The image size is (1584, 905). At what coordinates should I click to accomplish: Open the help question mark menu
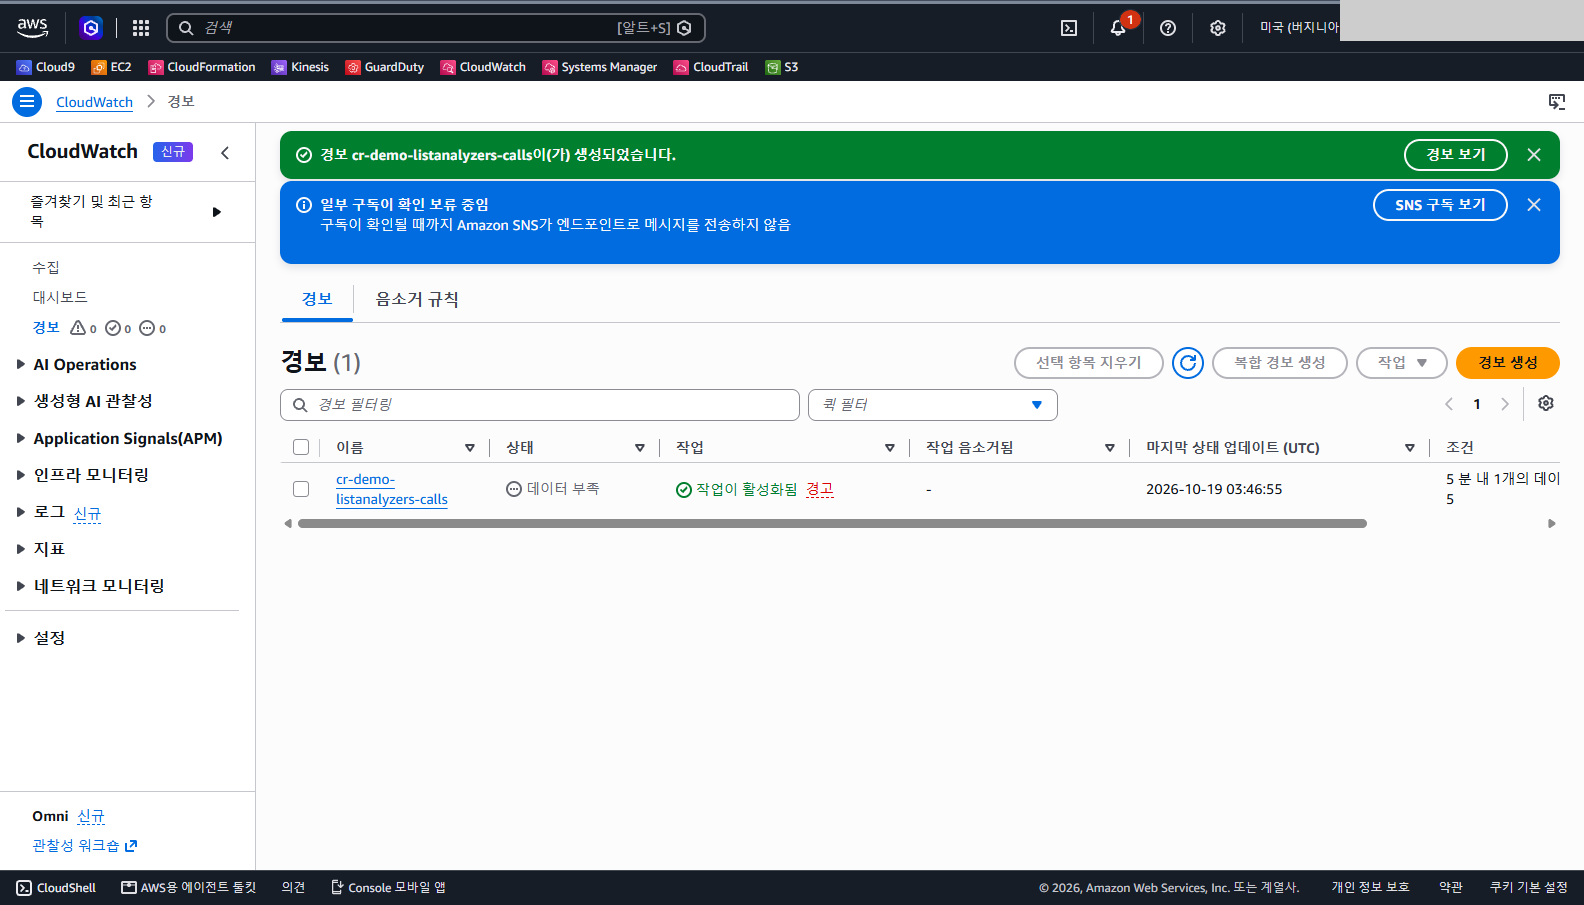pyautogui.click(x=1168, y=28)
